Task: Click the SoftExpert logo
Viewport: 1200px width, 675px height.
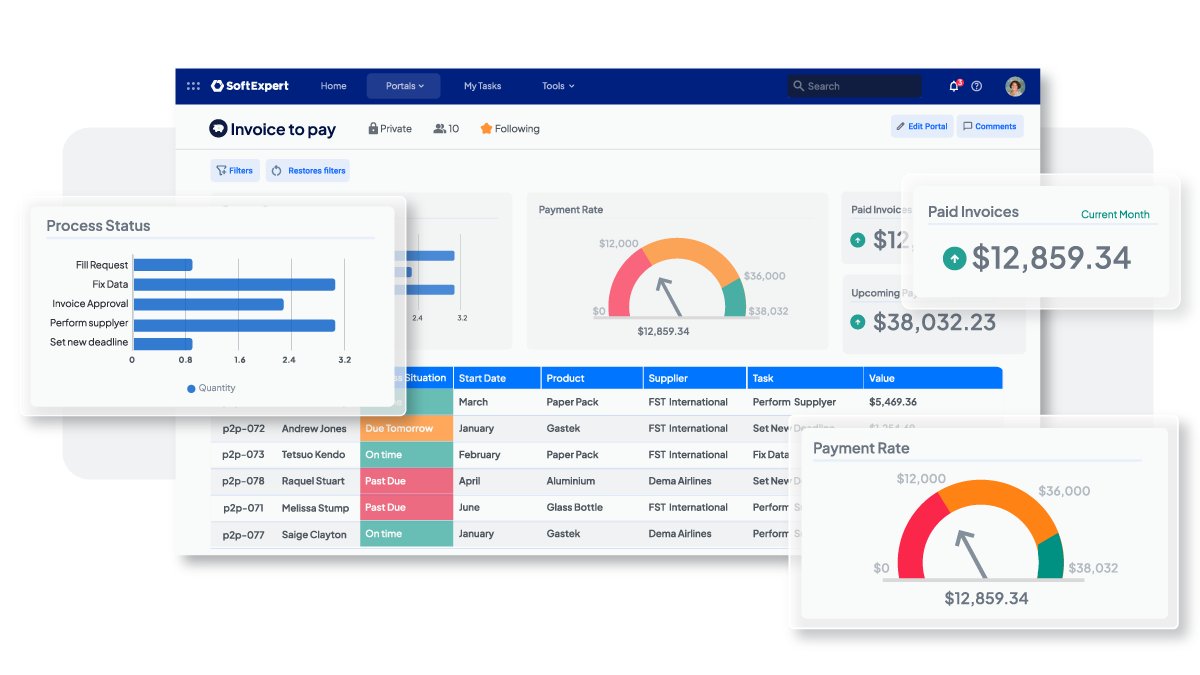Action: point(250,86)
